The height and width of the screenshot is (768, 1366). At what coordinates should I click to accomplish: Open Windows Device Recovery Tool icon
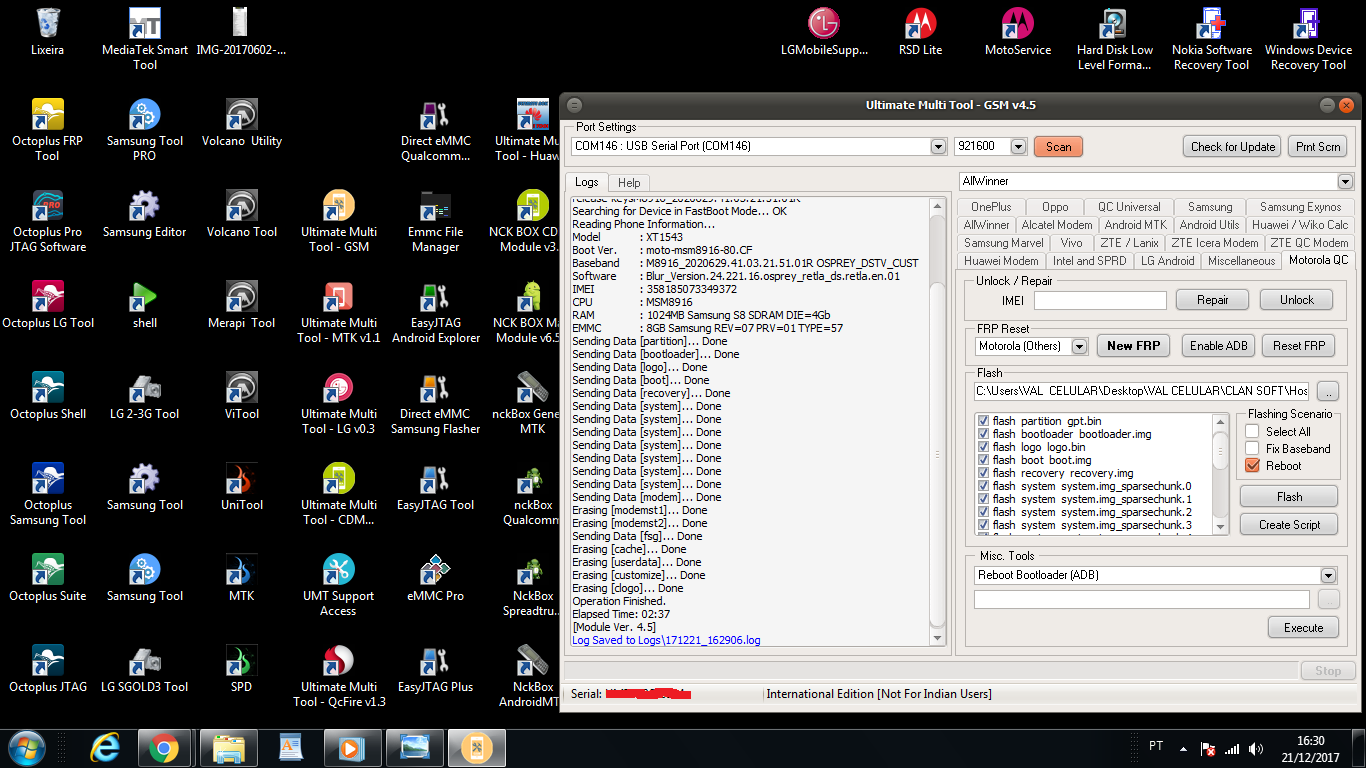click(x=1308, y=40)
